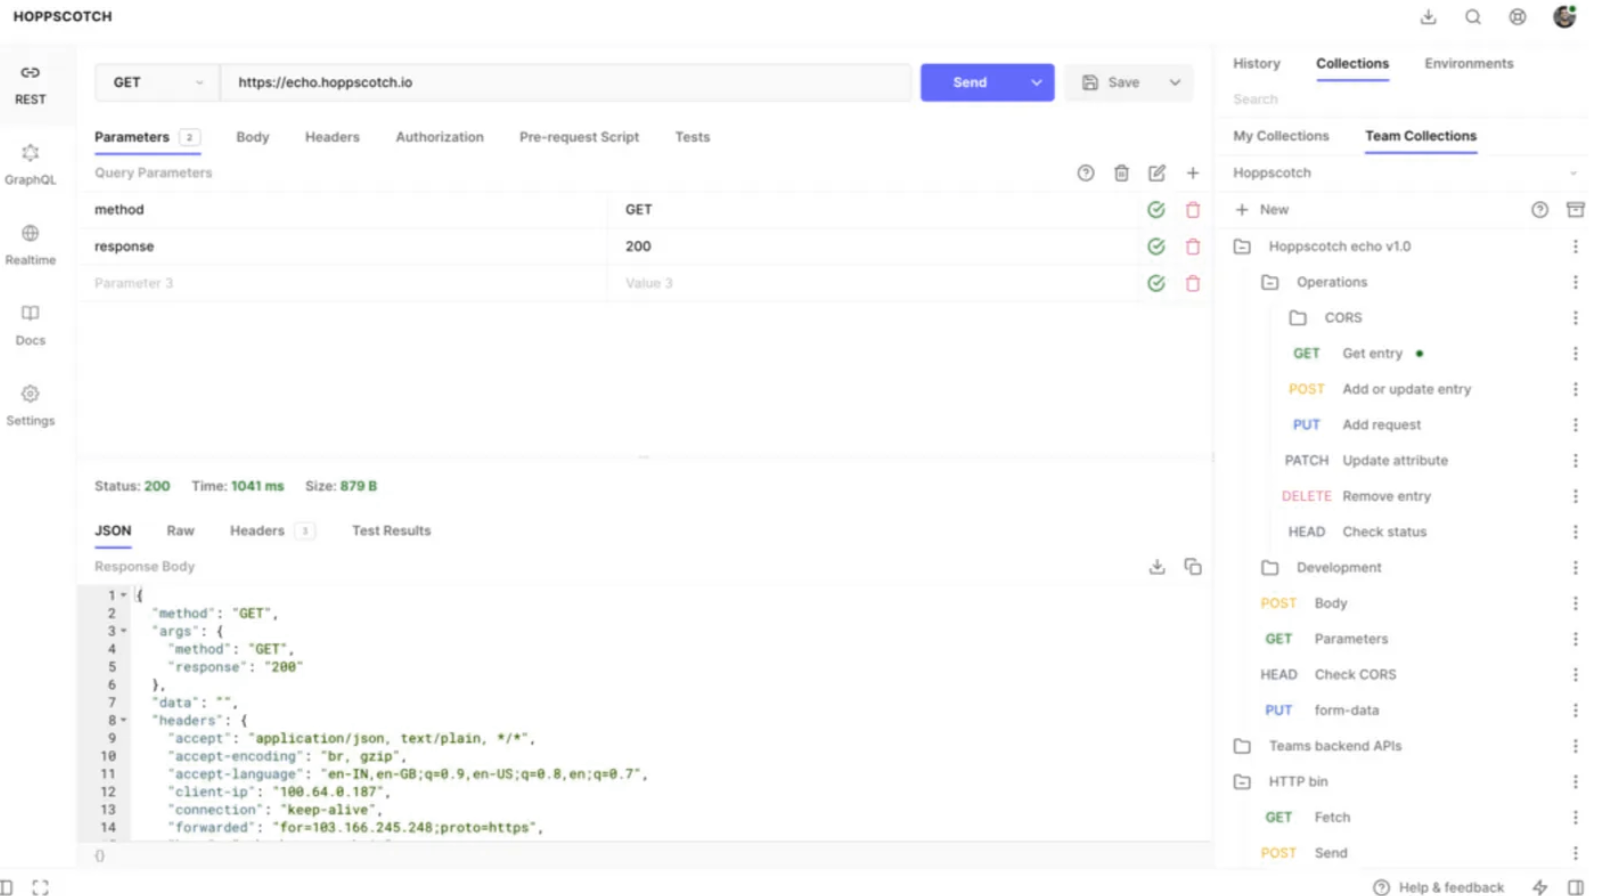Expand the Development folder
Image resolution: width=1600 pixels, height=896 pixels.
(1270, 568)
